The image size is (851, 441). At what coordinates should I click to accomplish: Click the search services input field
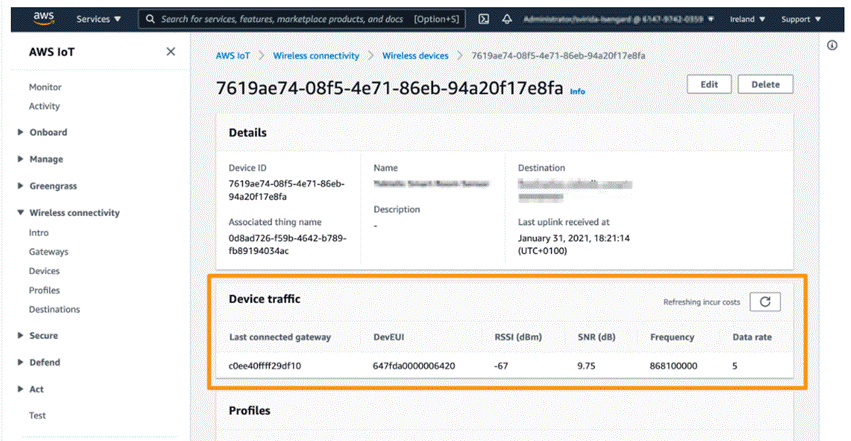point(301,19)
